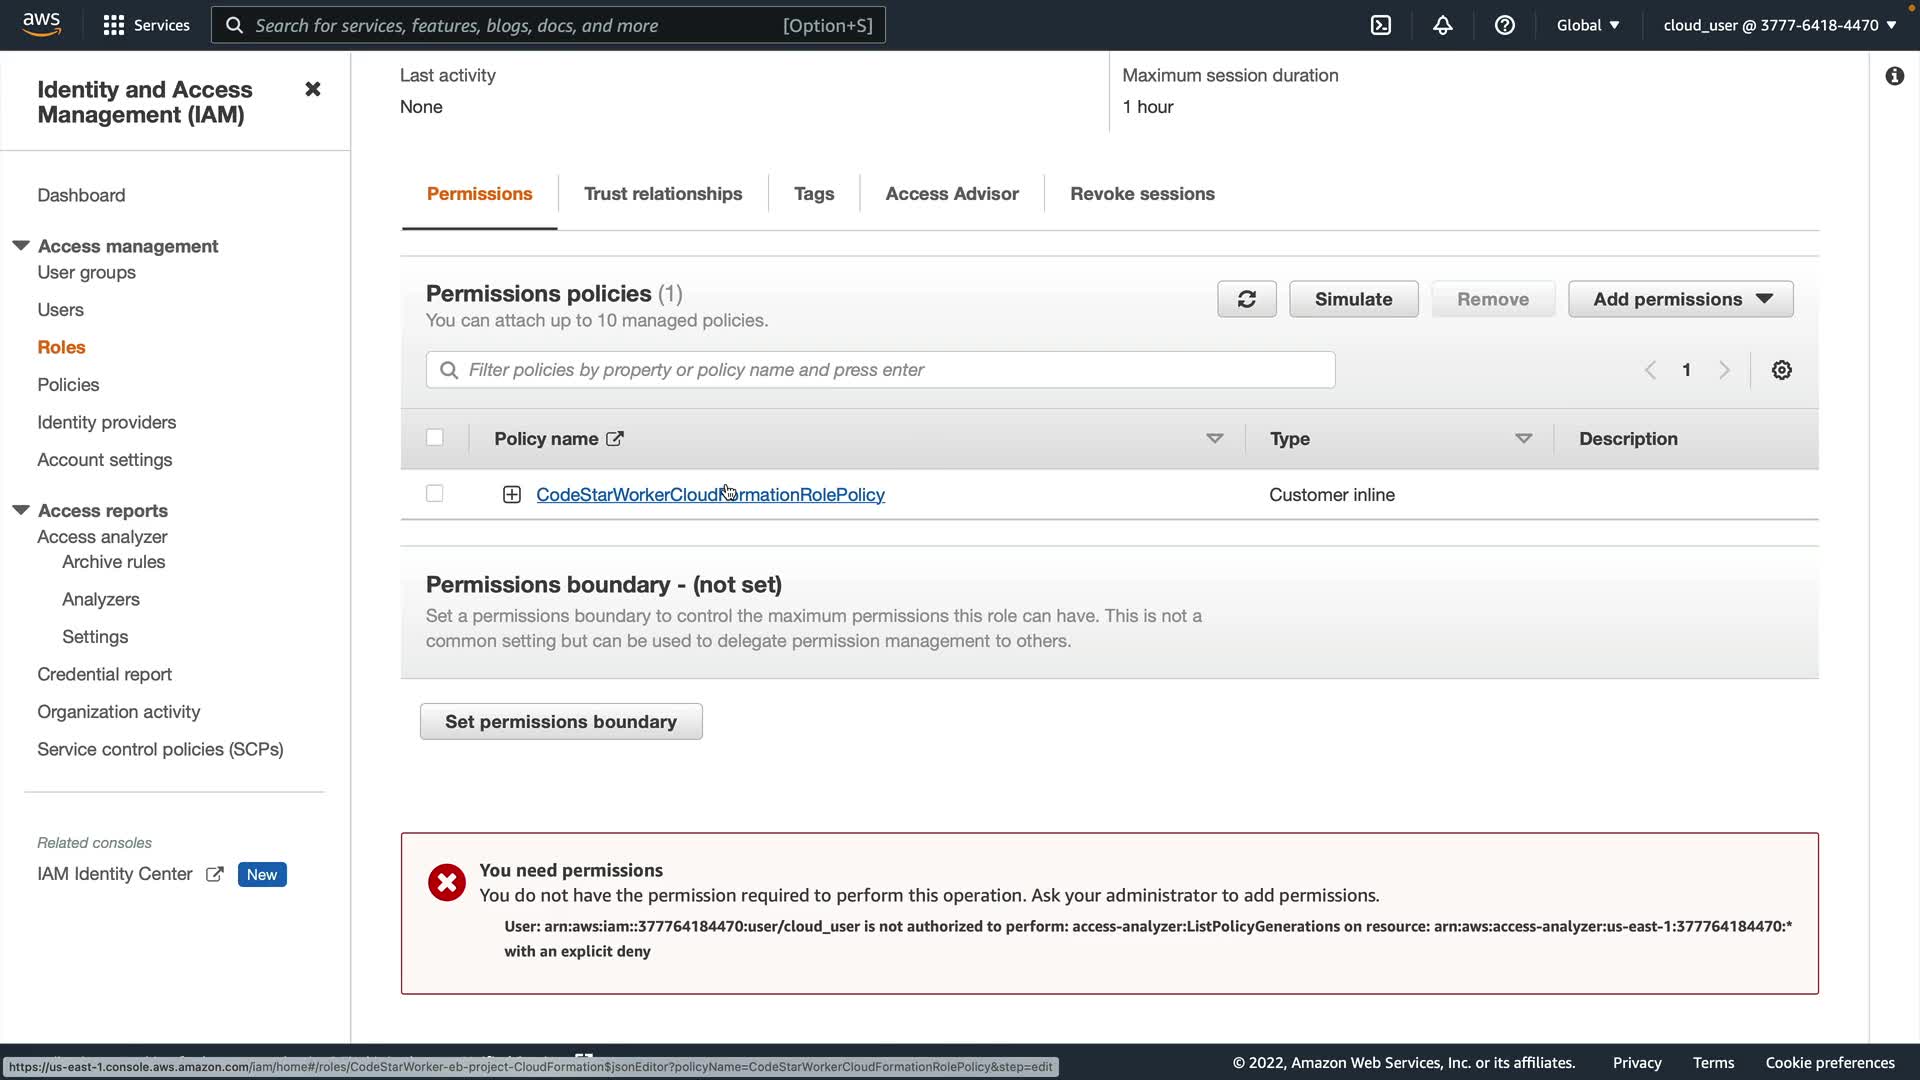This screenshot has width=1920, height=1080.
Task: Open the info panel icon
Action: (1894, 76)
